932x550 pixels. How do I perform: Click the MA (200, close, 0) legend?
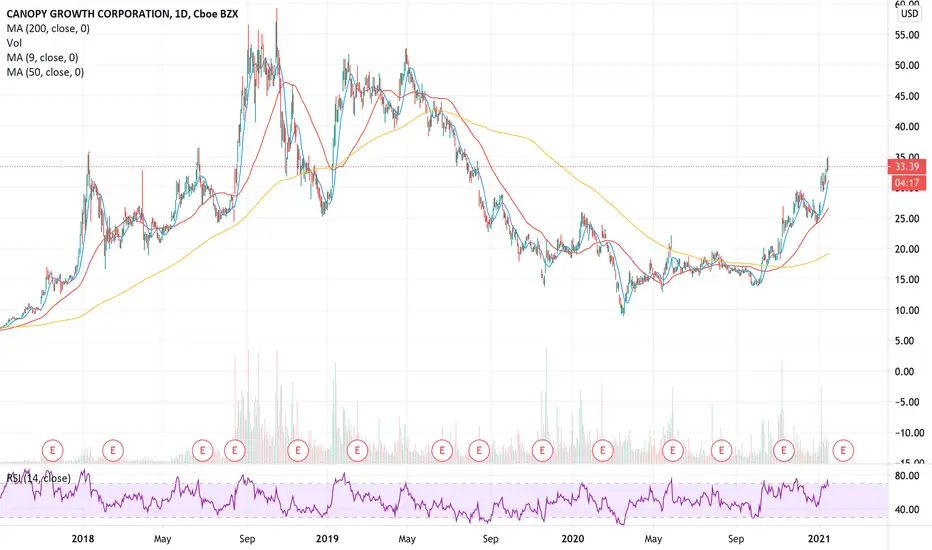coord(48,28)
